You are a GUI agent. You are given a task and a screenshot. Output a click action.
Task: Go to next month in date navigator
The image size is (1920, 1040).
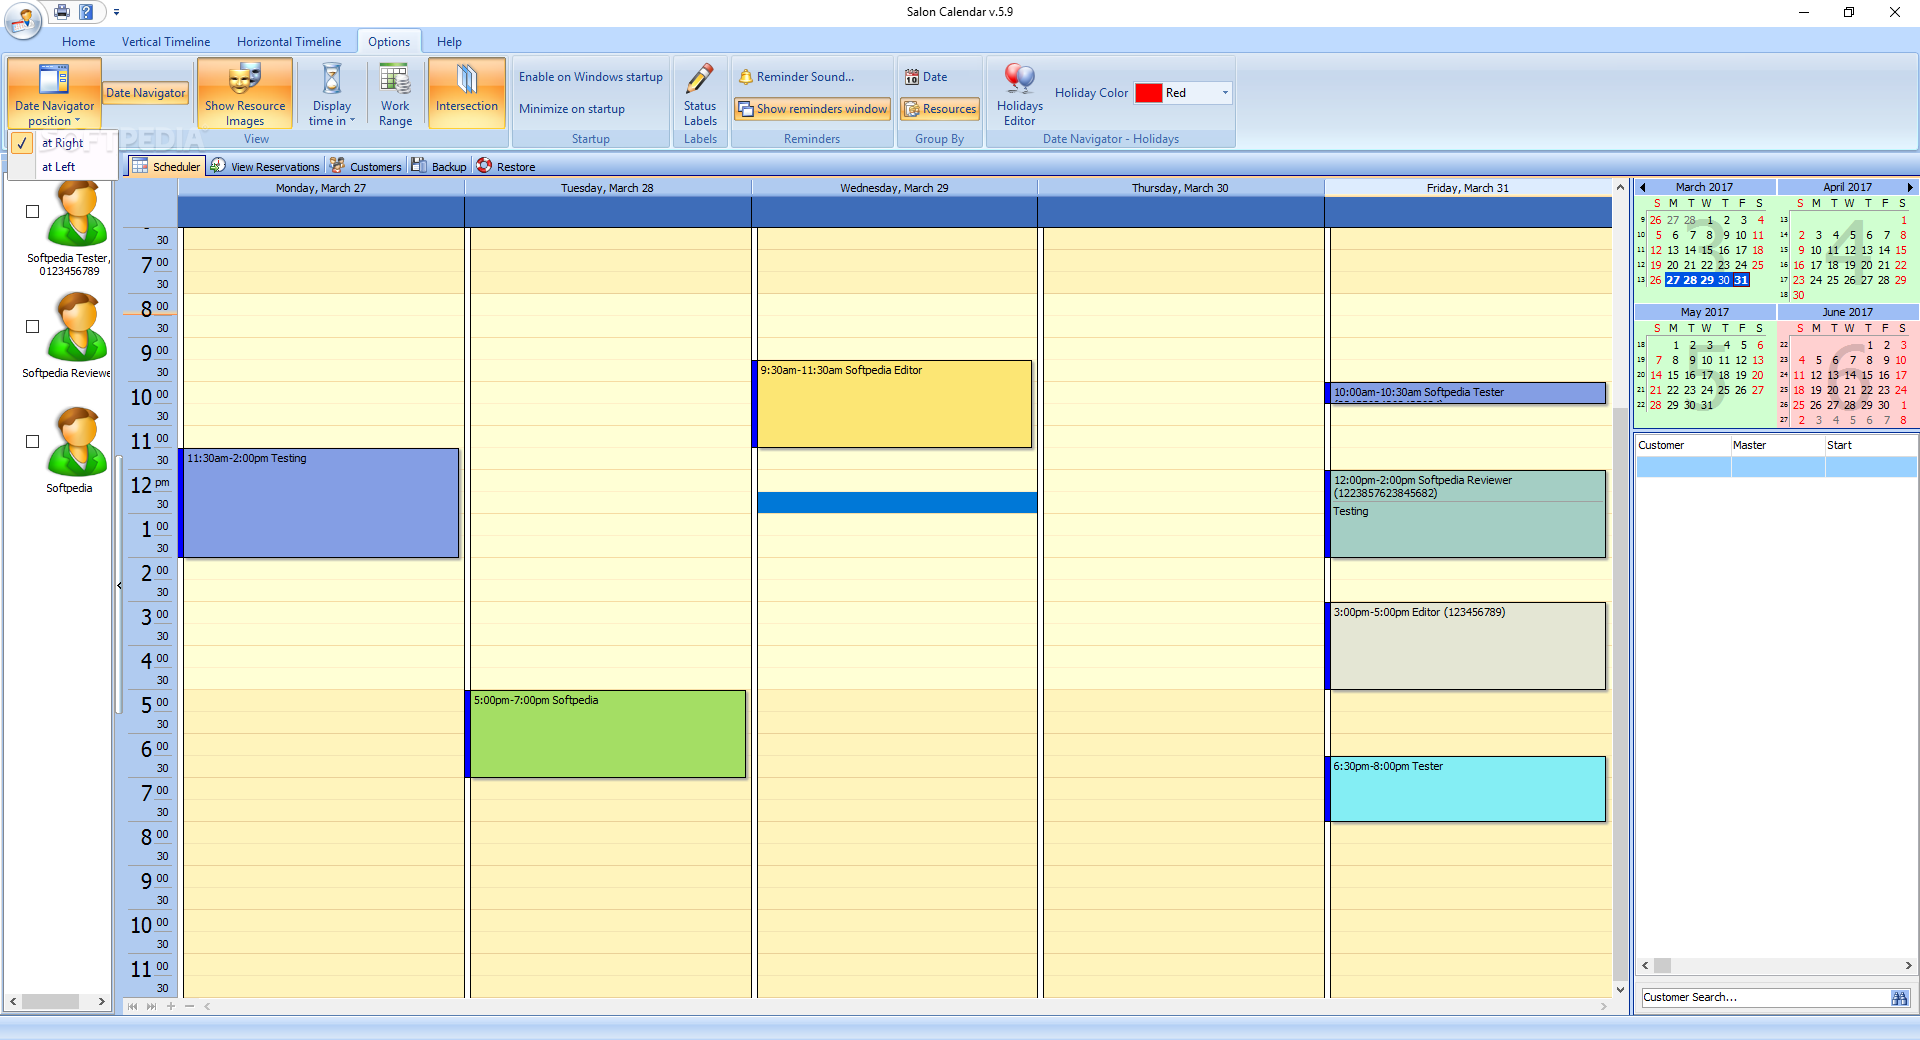(1910, 187)
